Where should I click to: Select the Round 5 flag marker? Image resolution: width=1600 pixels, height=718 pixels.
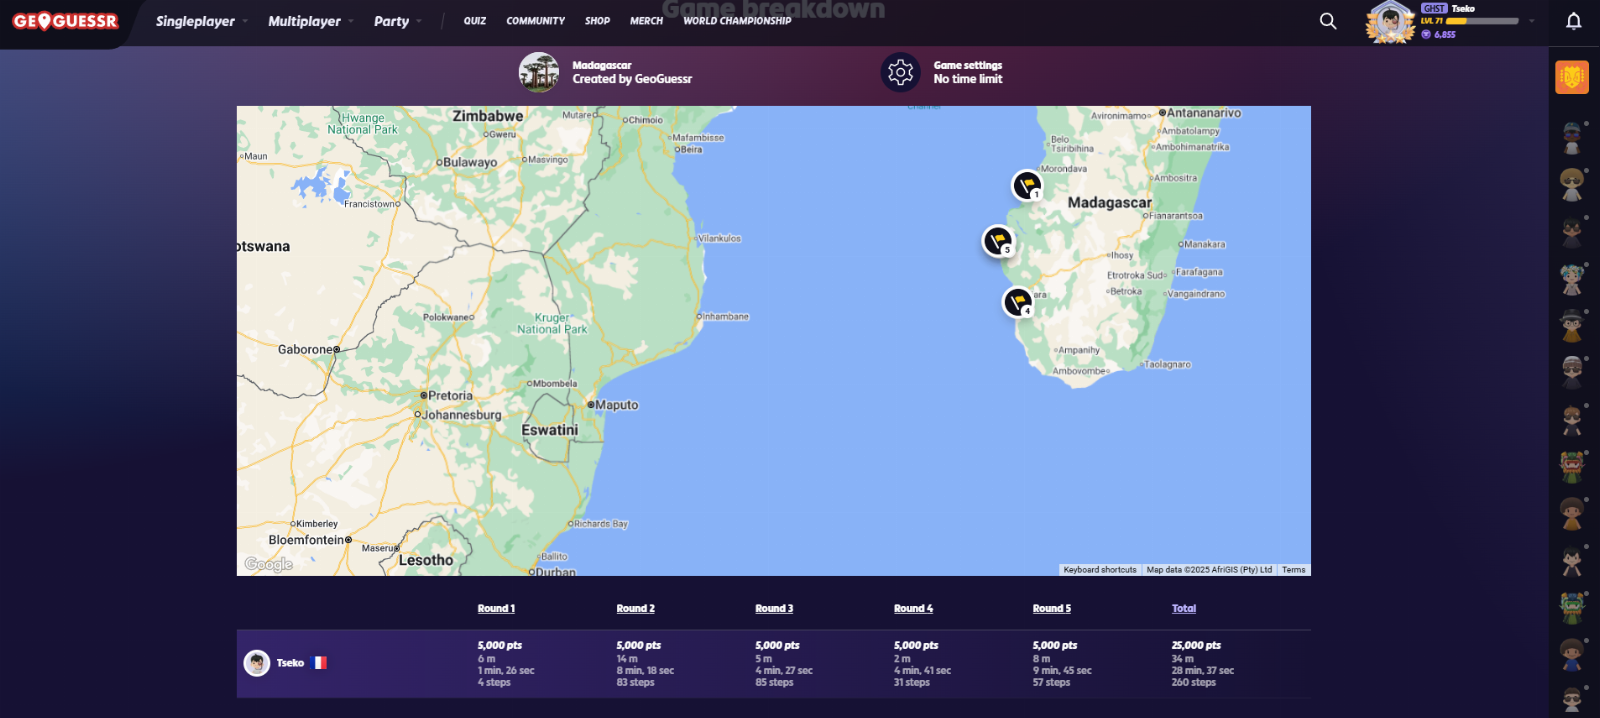coord(998,240)
